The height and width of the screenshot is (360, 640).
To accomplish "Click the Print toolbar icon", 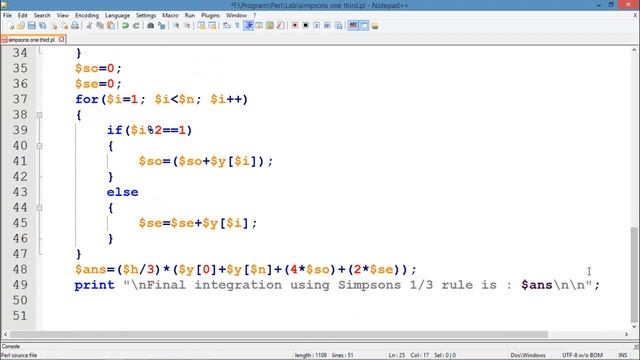I will (75, 26).
